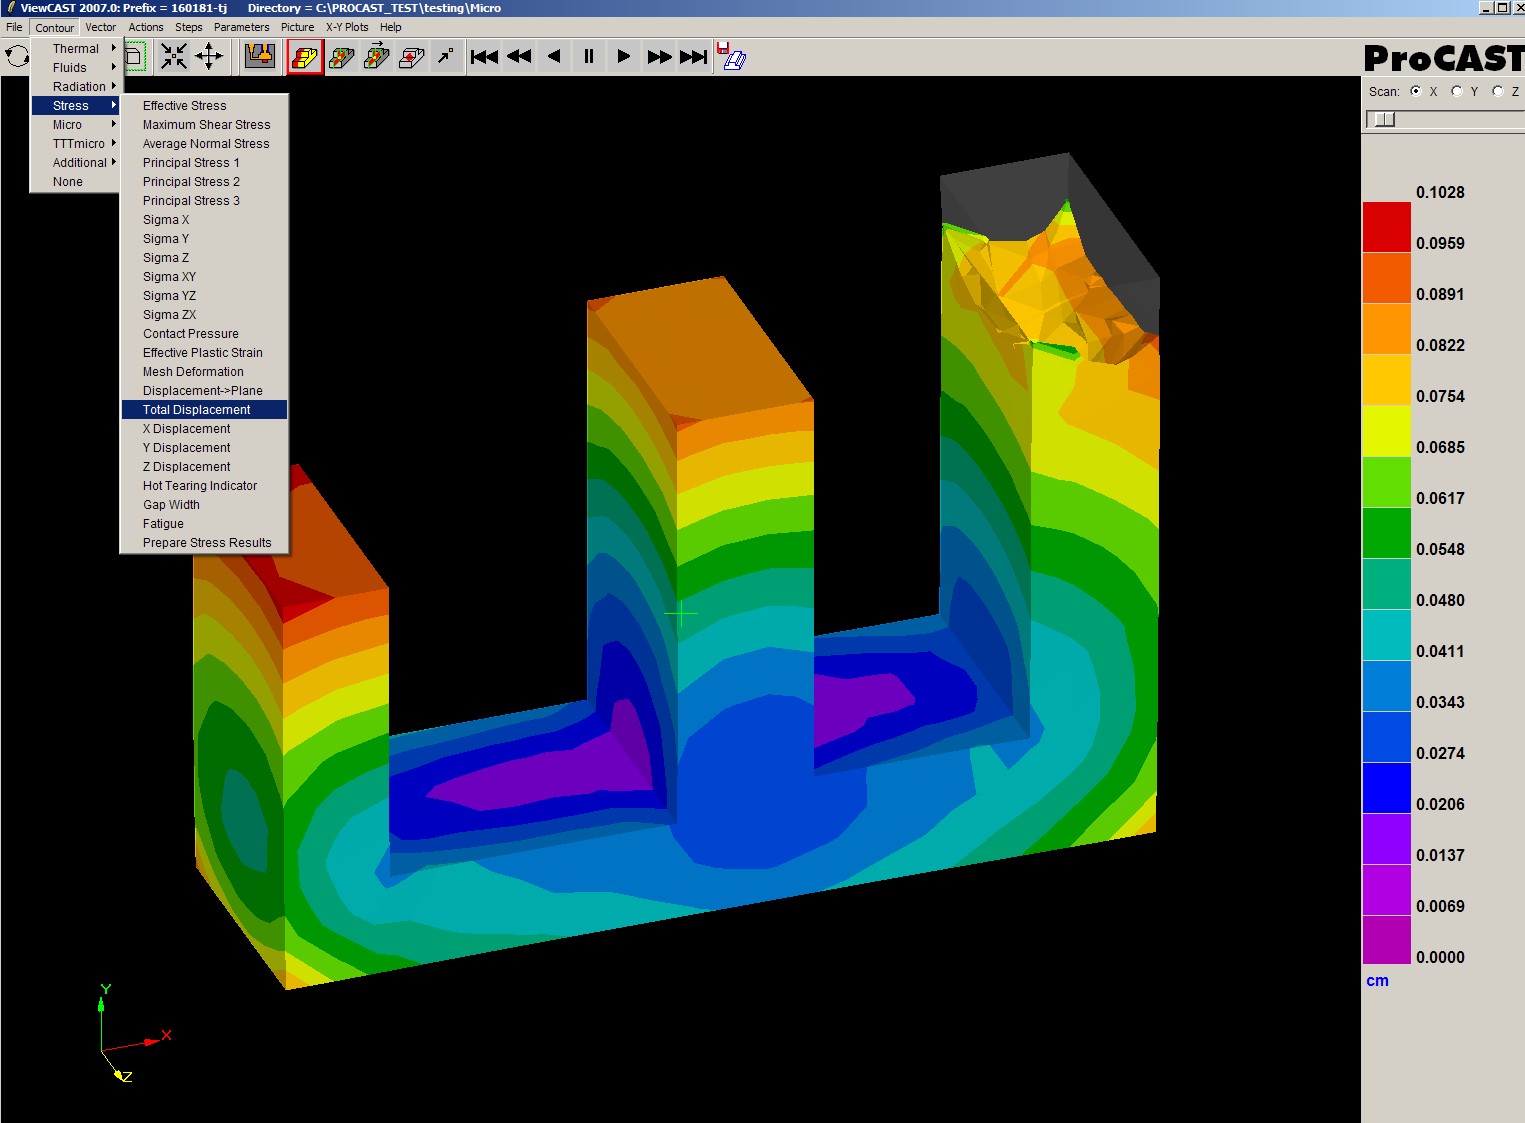
Task: Open the Help menu
Action: pyautogui.click(x=391, y=27)
